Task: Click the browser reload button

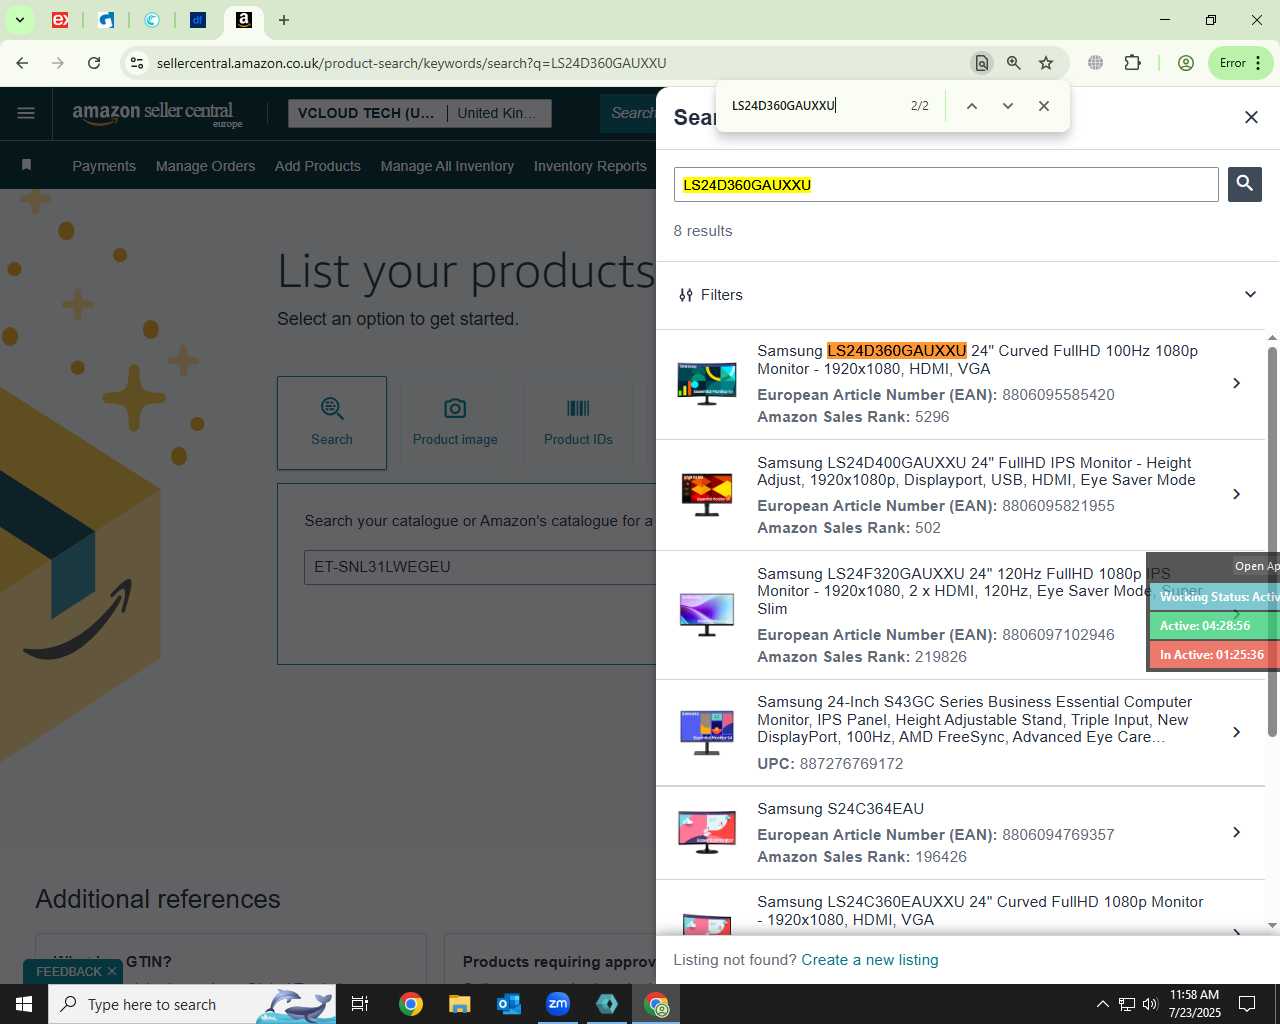Action: 94,63
